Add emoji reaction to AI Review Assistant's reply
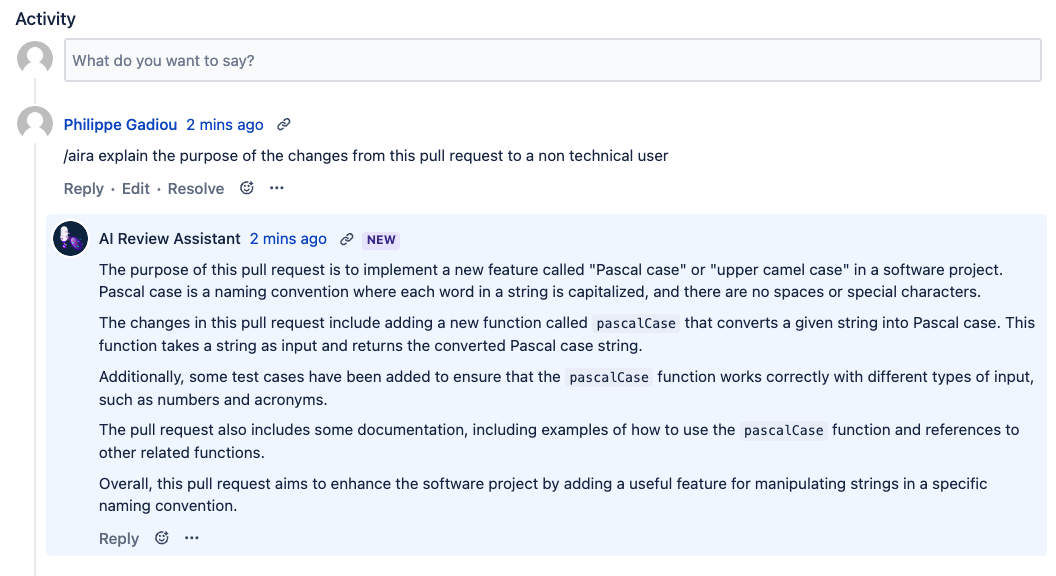Image resolution: width=1056 pixels, height=576 pixels. pyautogui.click(x=162, y=538)
